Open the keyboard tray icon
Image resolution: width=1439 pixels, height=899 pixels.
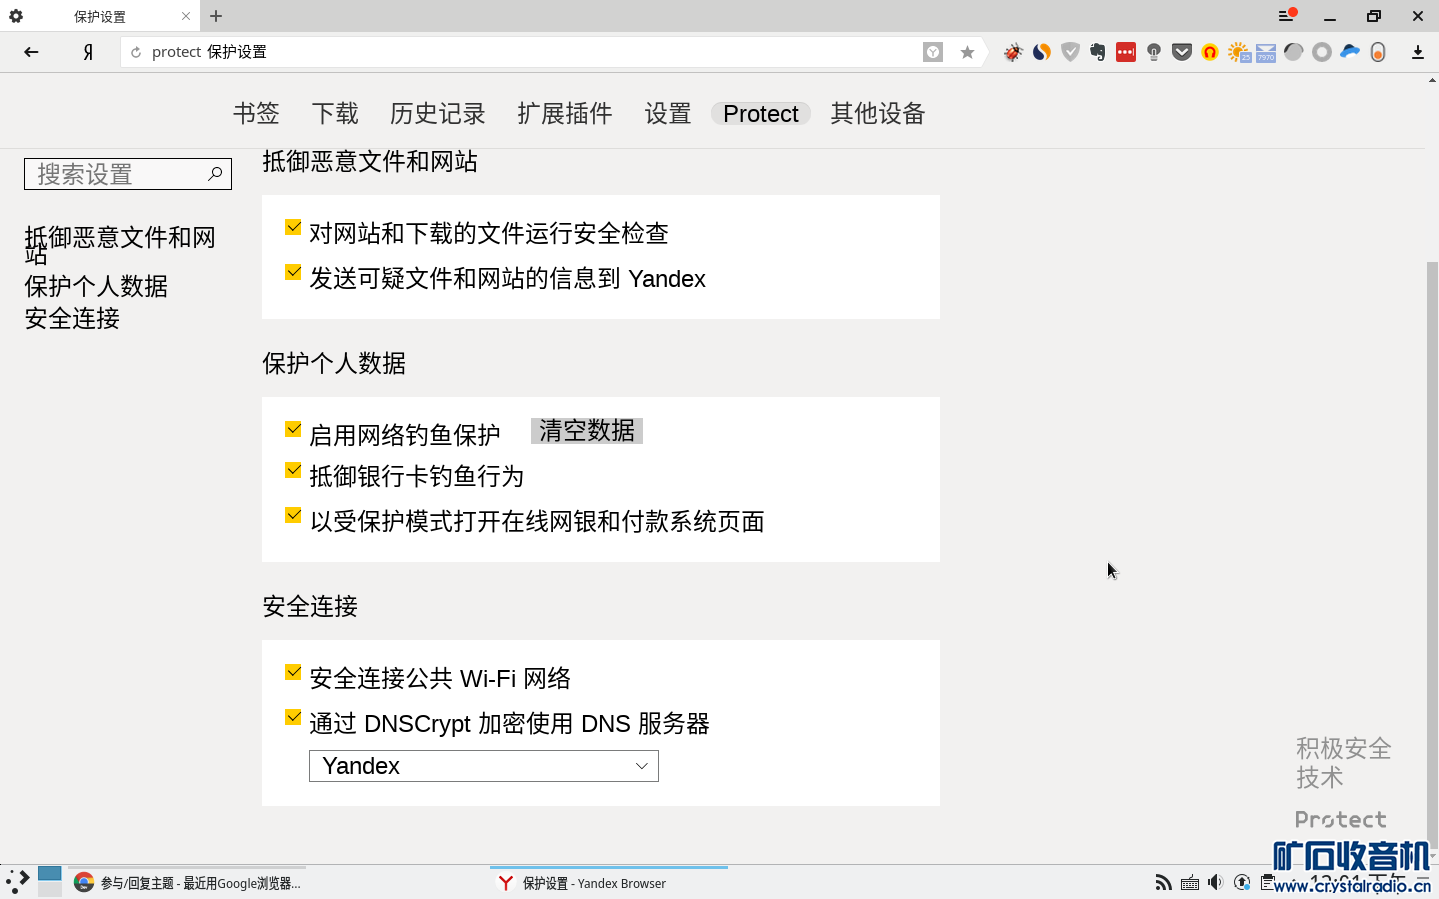pos(1189,882)
